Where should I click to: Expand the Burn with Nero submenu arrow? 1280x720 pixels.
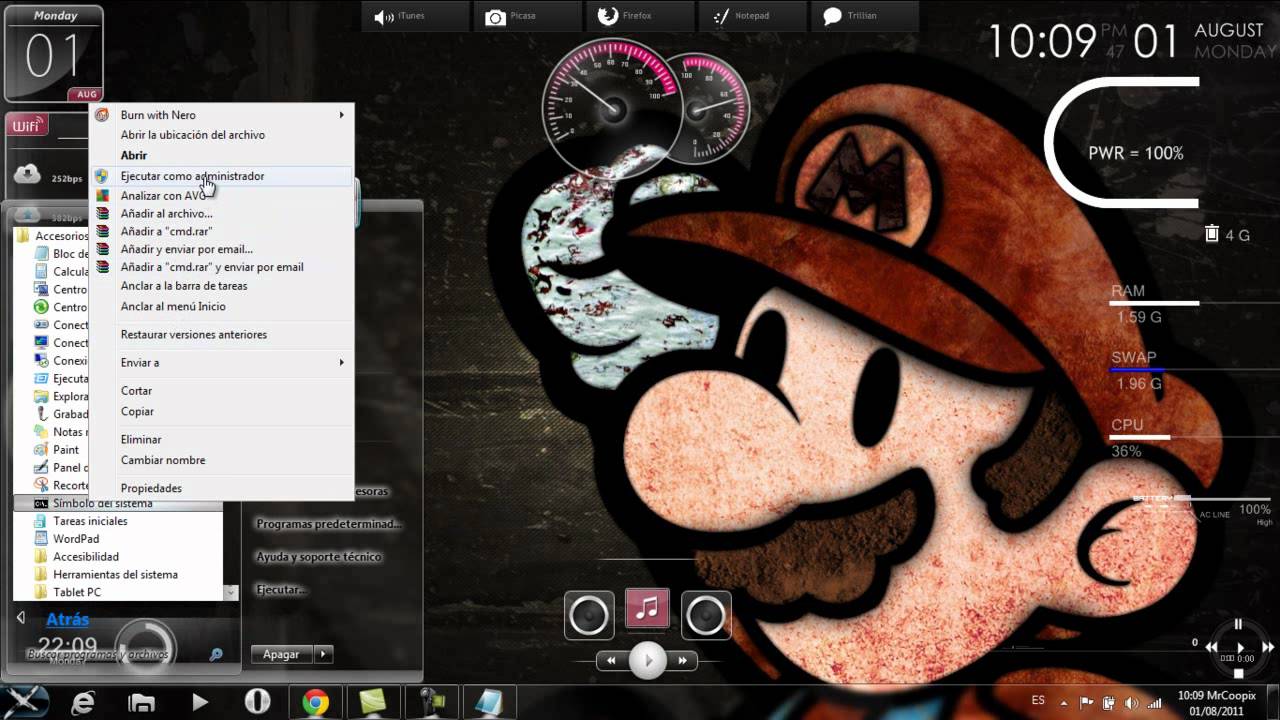(x=341, y=115)
